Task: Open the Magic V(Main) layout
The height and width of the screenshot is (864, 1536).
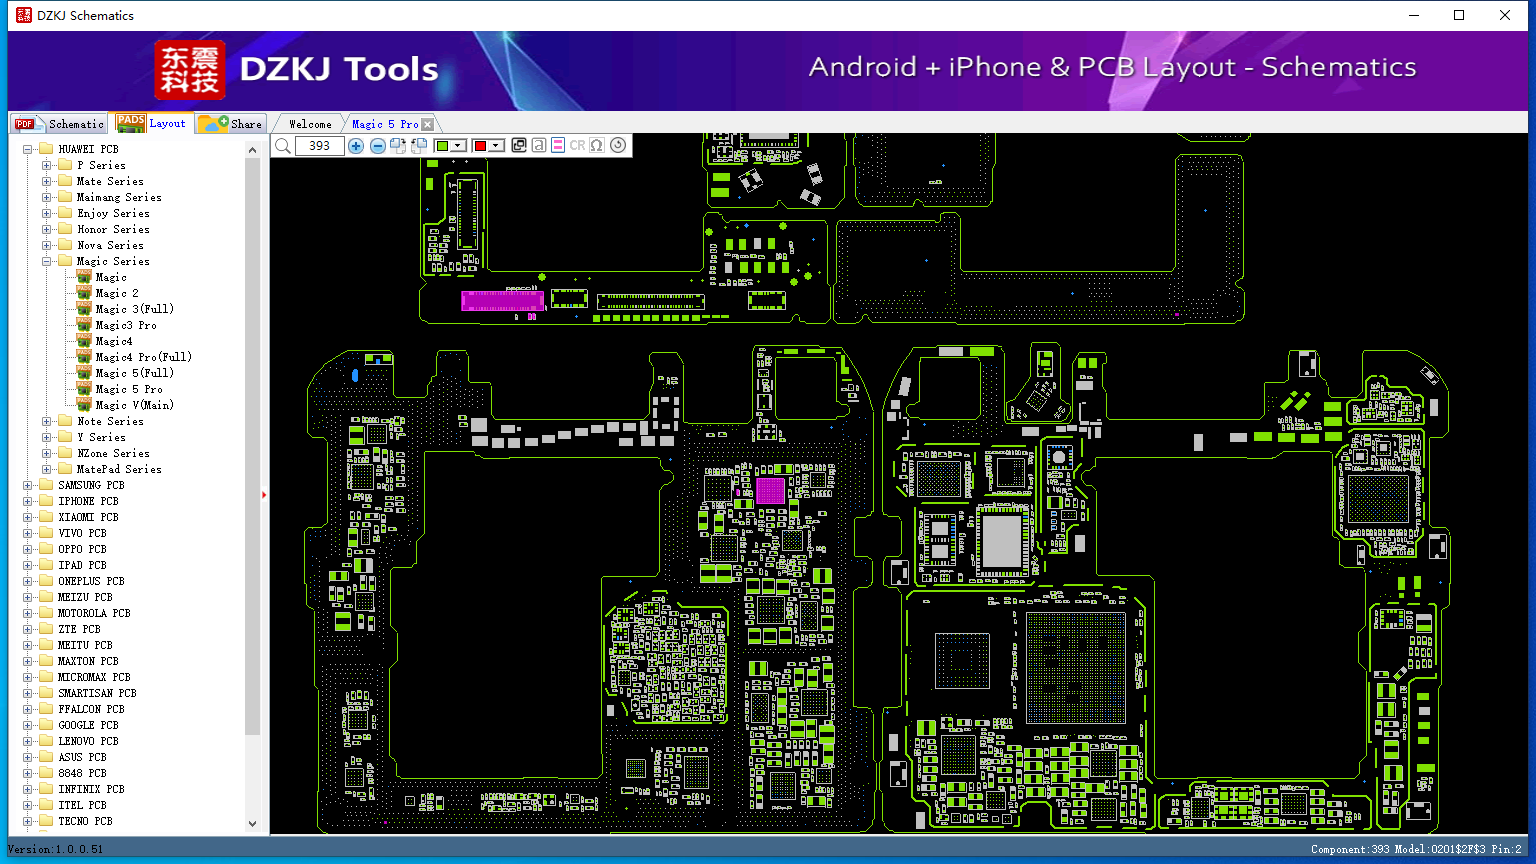Action: pyautogui.click(x=134, y=405)
